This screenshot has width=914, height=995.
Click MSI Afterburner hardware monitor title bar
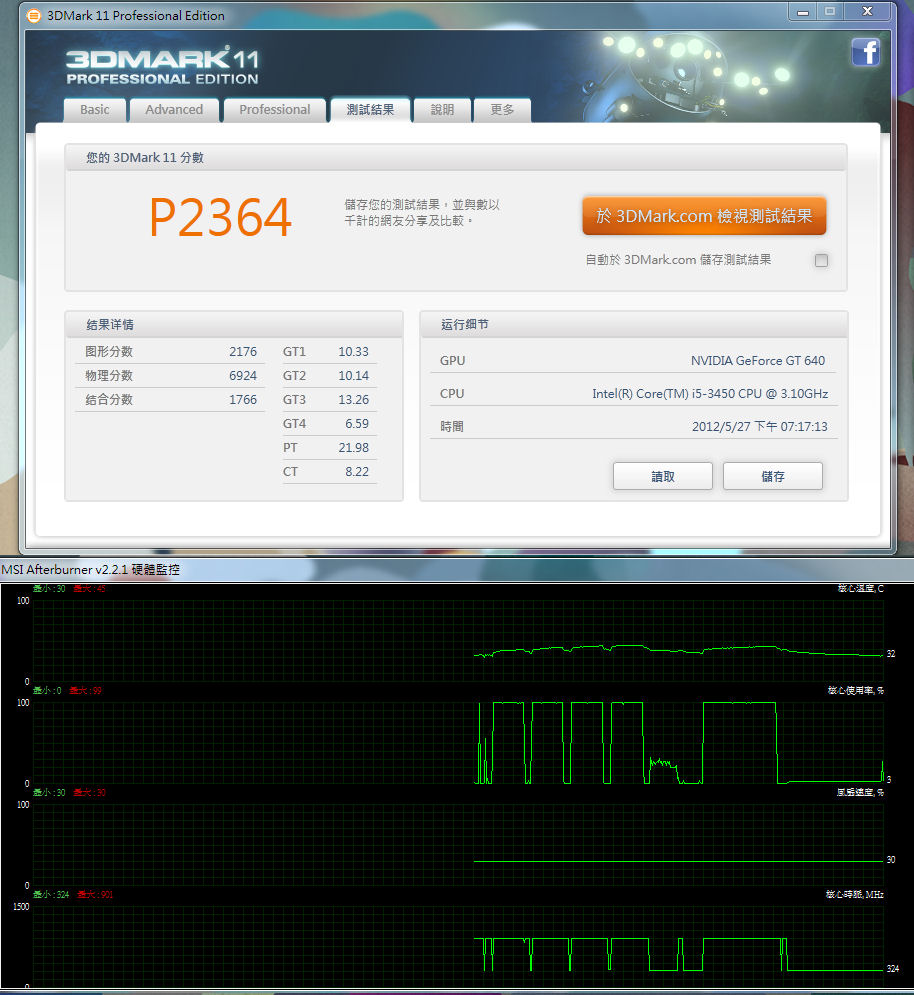[457, 569]
